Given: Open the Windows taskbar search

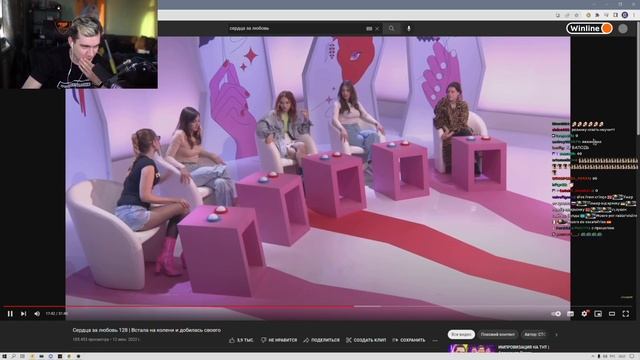Looking at the screenshot, I should point(13,356).
